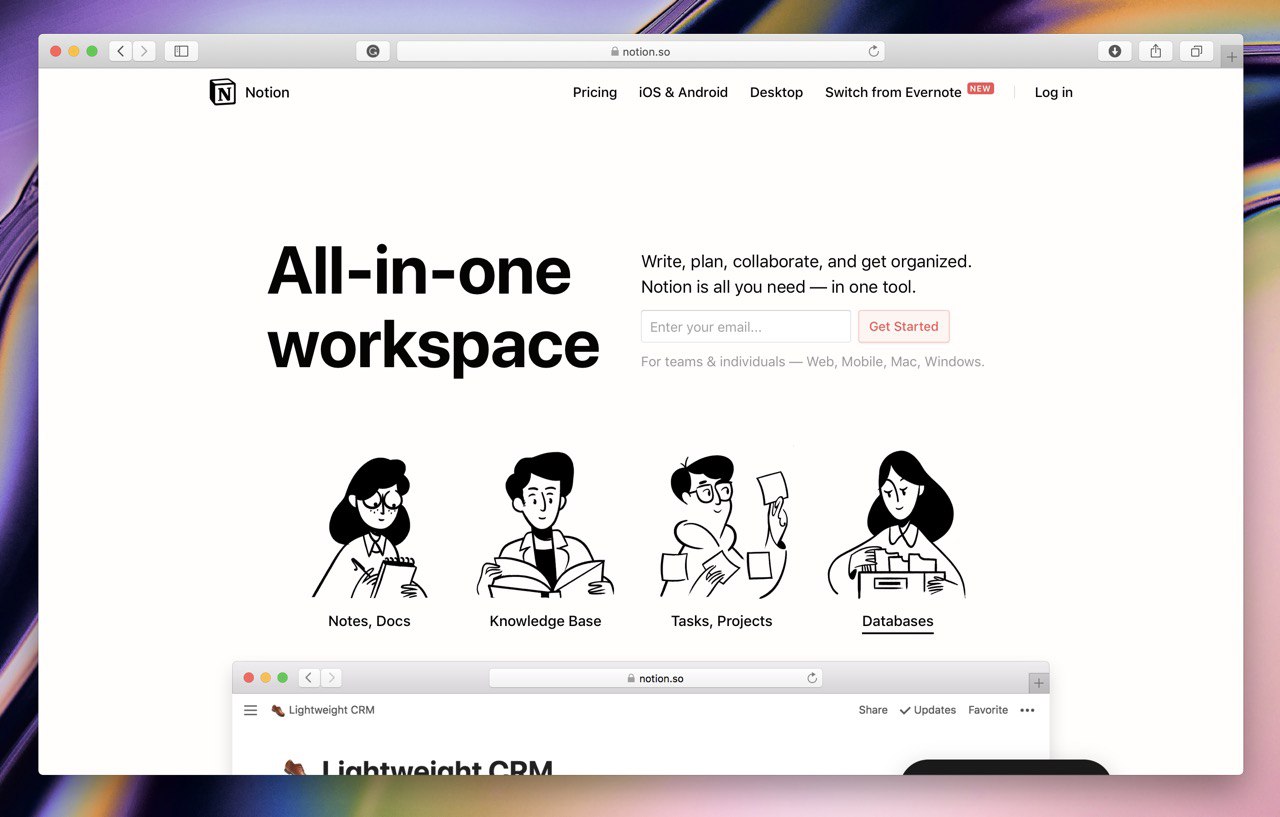This screenshot has height=817, width=1280.
Task: Click the Lightweight CRM shoe page icon
Action: (x=296, y=768)
